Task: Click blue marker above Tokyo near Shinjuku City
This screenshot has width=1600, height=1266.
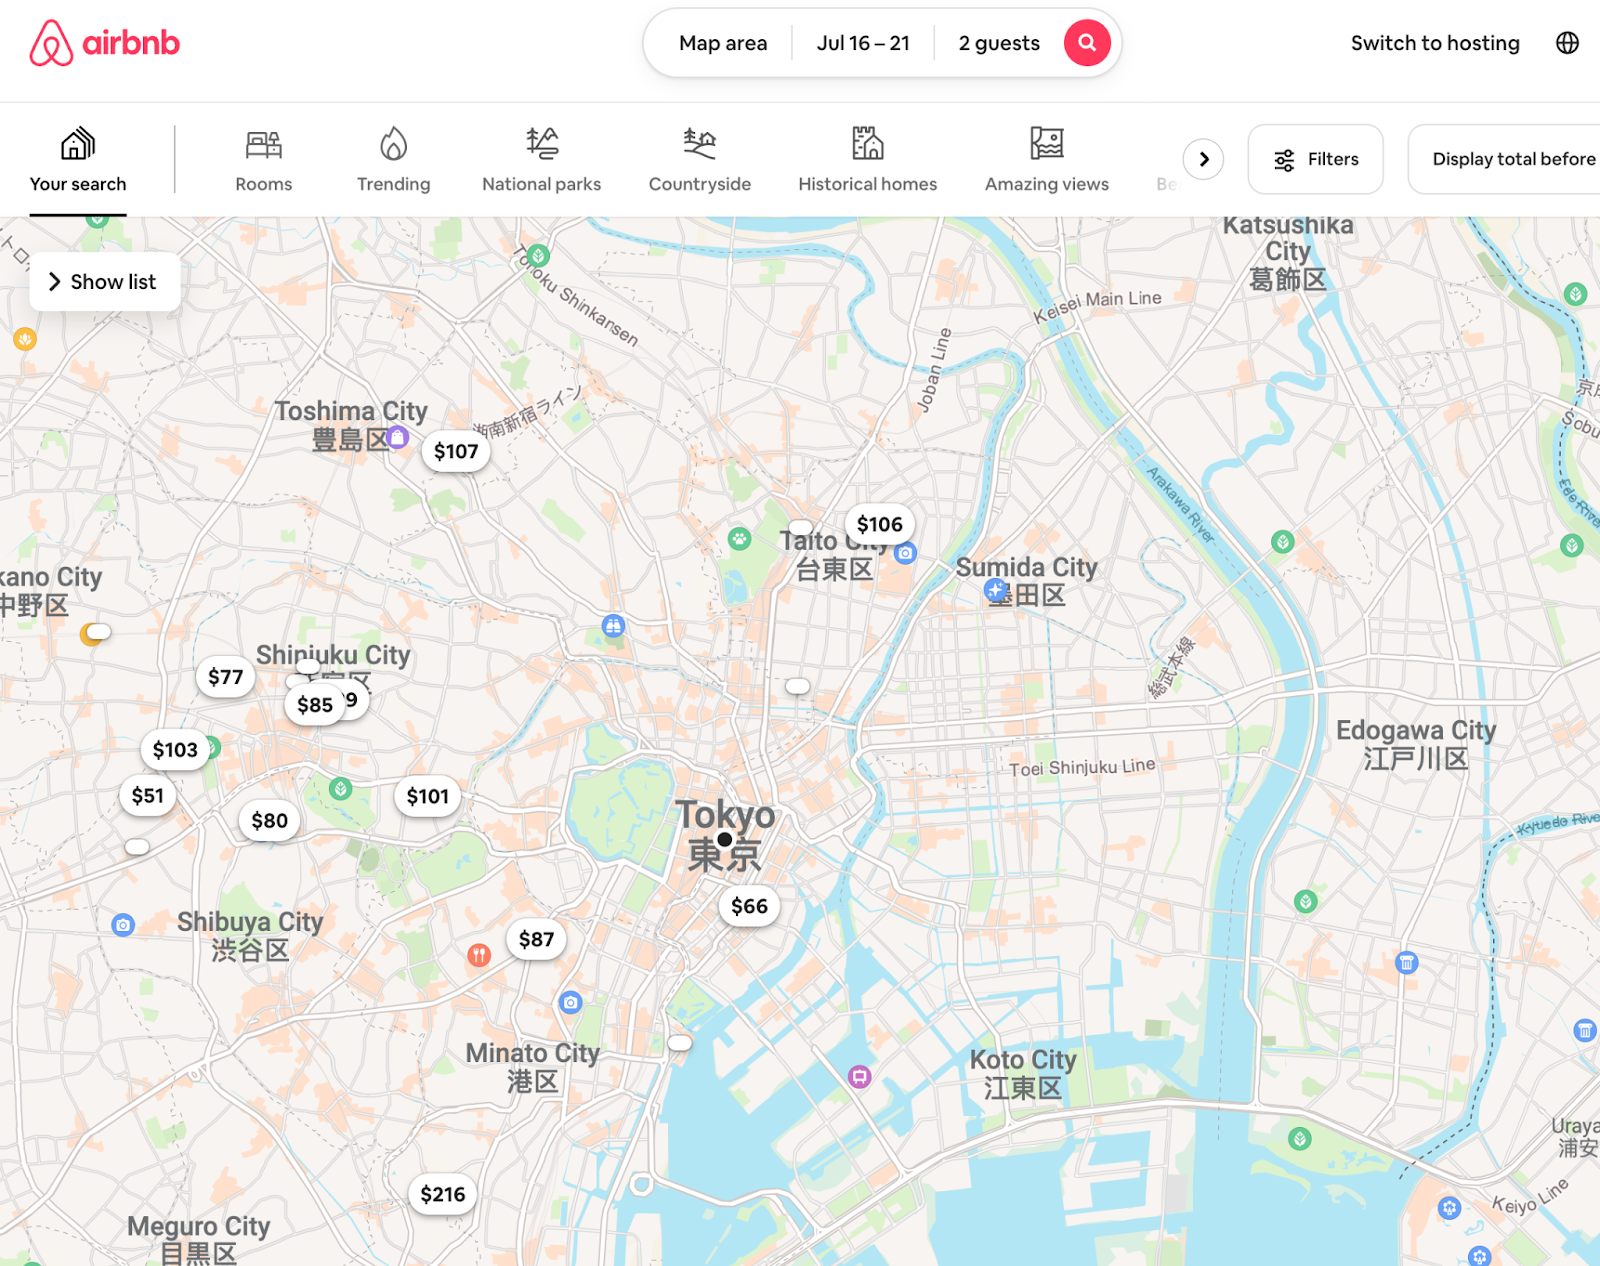Action: tap(613, 626)
